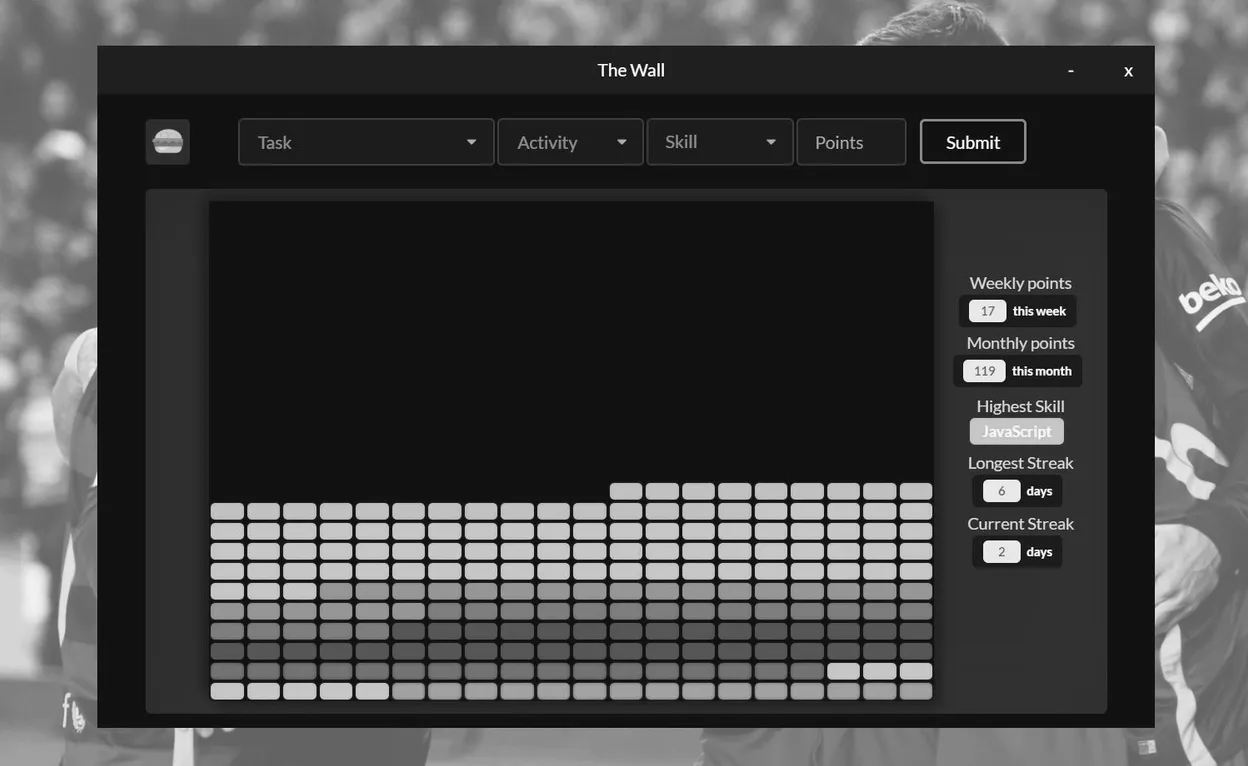Open the Activity dropdown
Viewport: 1248px width, 766px height.
(x=570, y=142)
